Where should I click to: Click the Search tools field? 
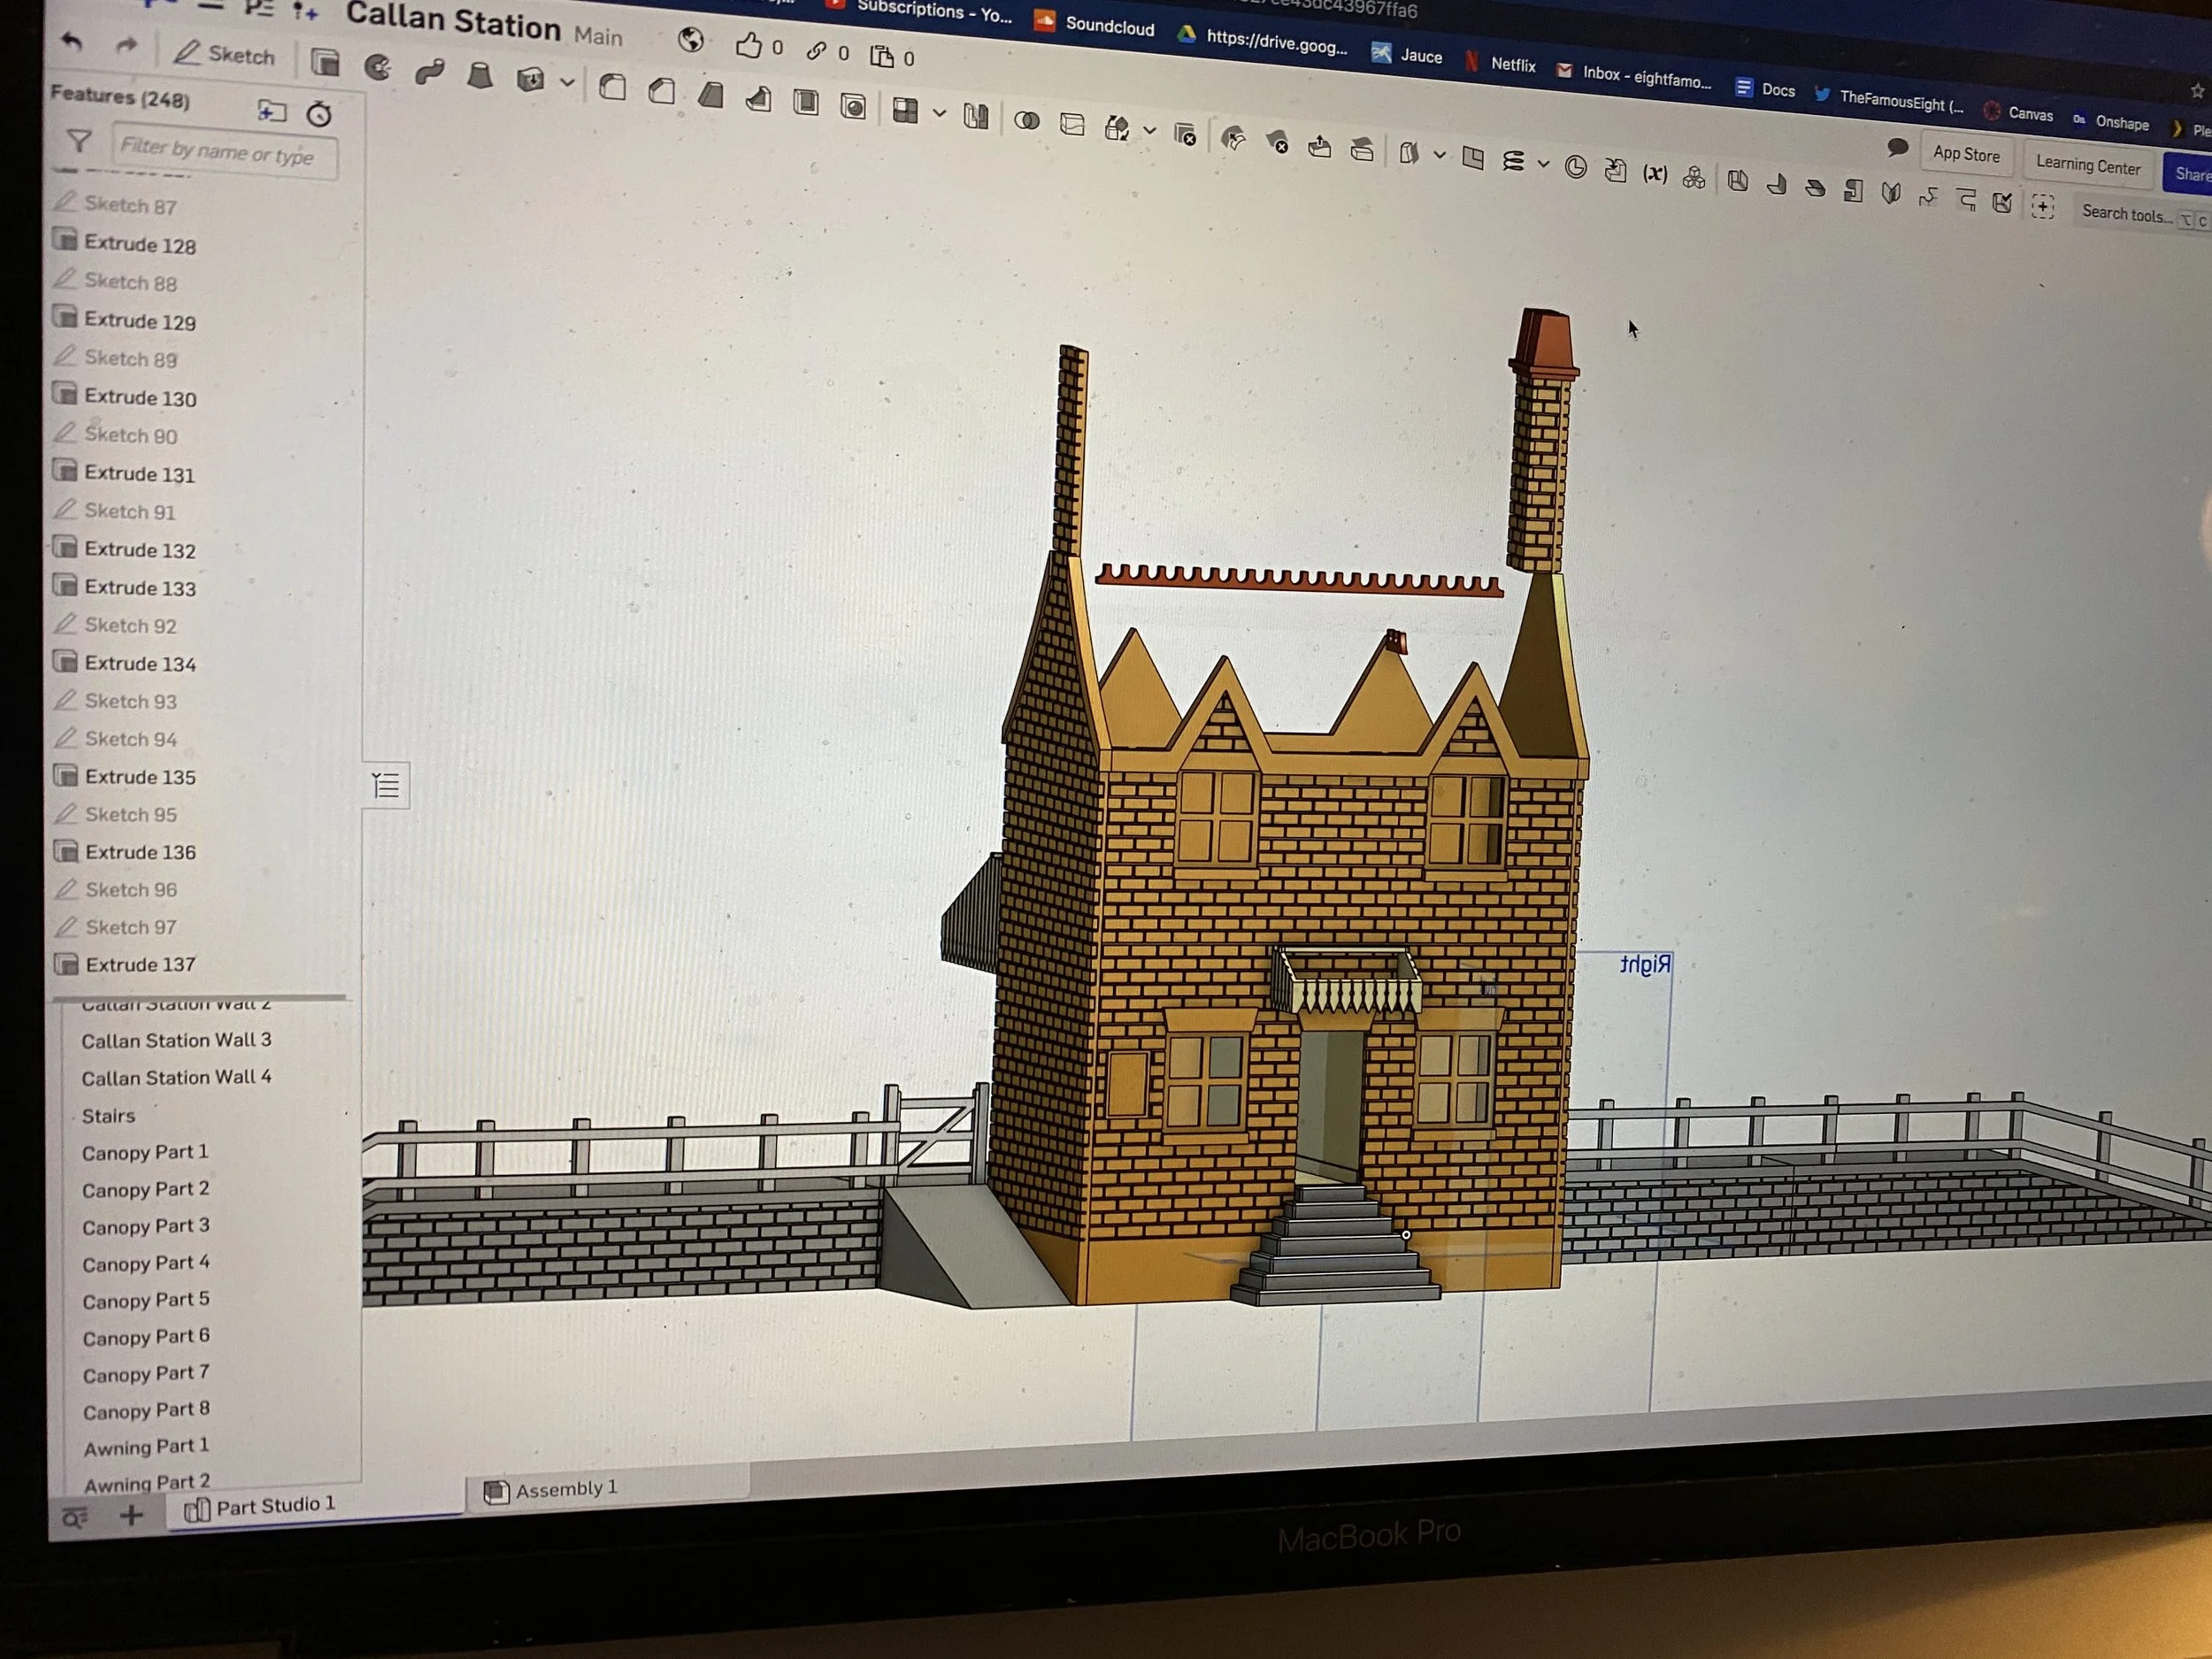[x=2143, y=215]
